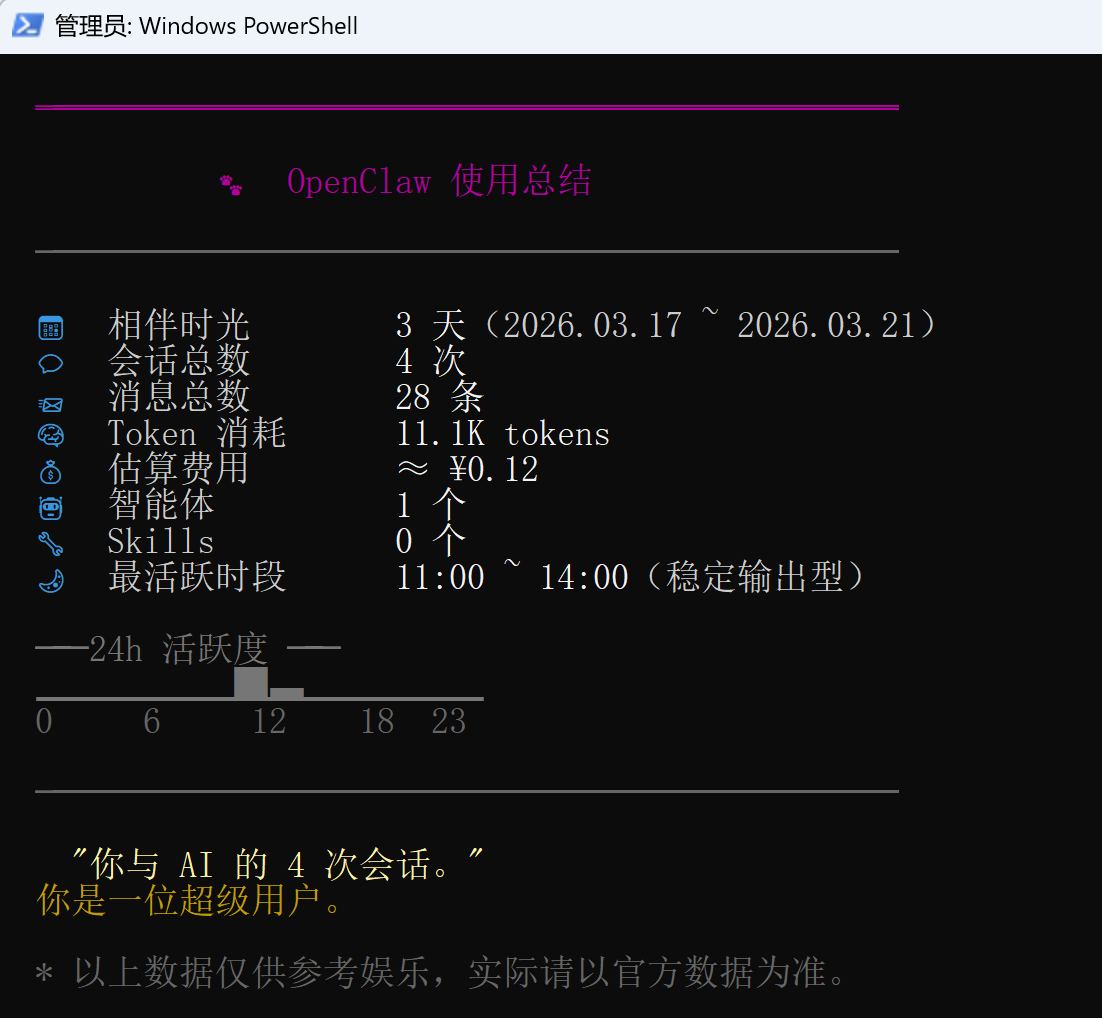
Task: Click the moon icon beside 最活跃时段
Action: tap(50, 580)
